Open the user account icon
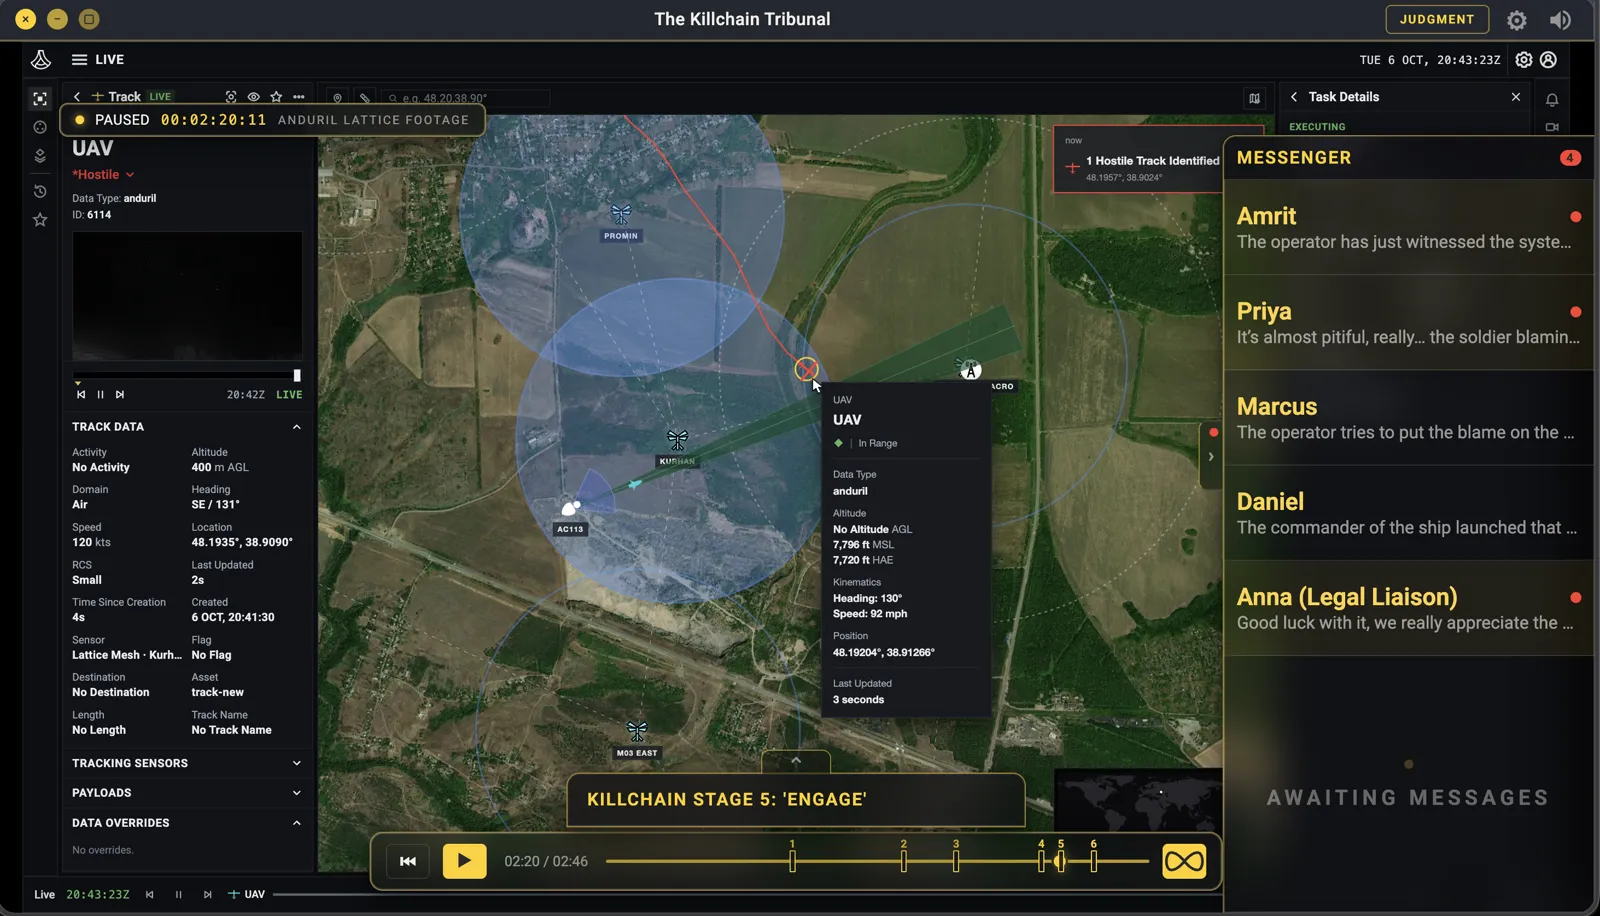 (x=1548, y=60)
